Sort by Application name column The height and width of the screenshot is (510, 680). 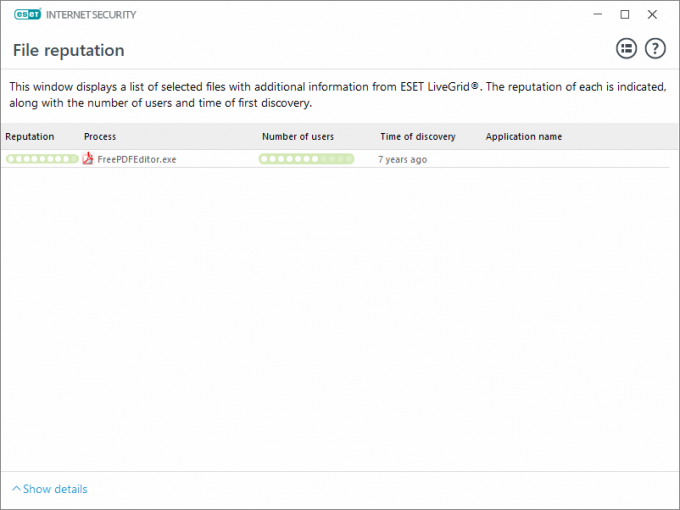[x=524, y=136]
